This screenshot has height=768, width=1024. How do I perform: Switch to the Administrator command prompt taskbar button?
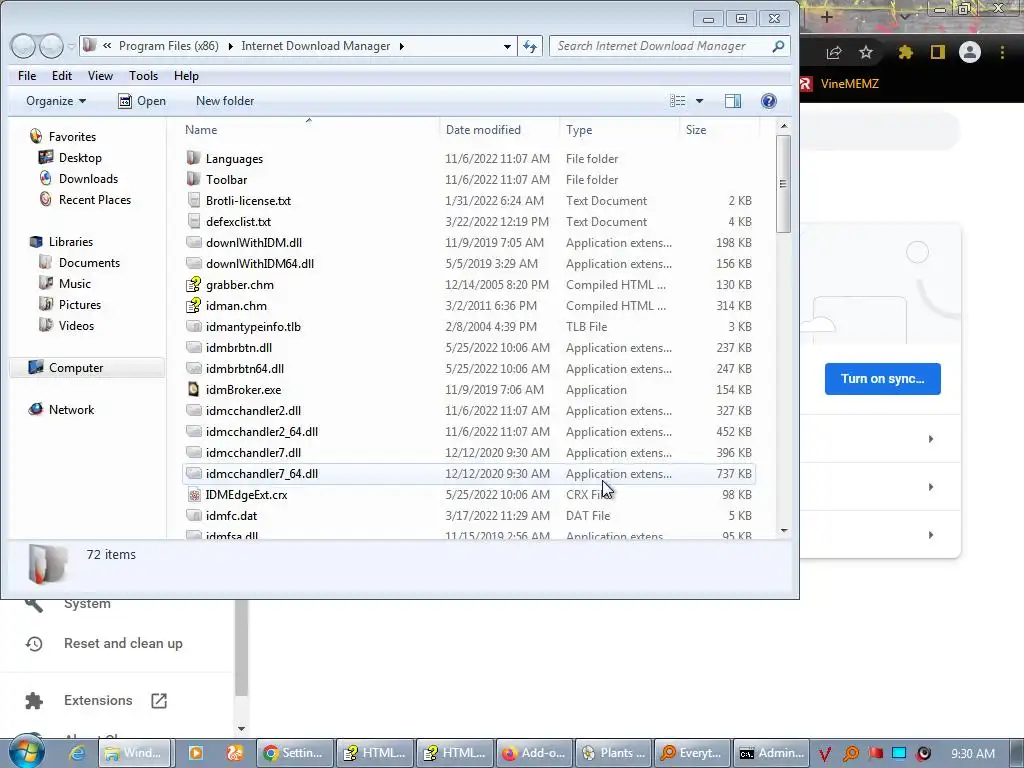click(x=771, y=753)
